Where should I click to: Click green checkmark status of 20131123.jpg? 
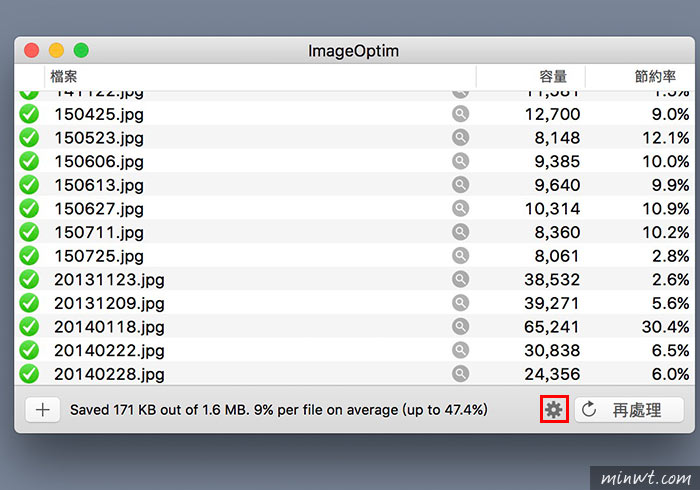(29, 279)
